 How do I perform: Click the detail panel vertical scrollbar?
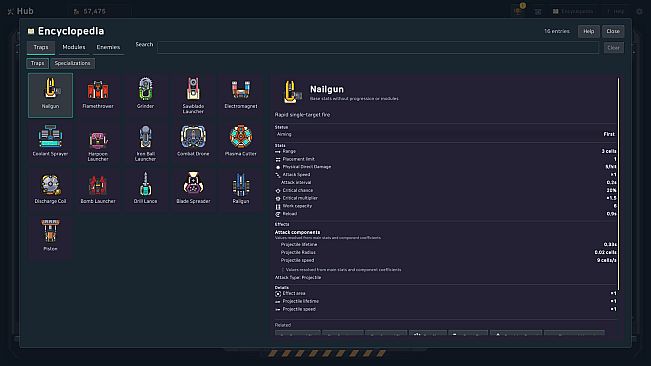pos(618,184)
